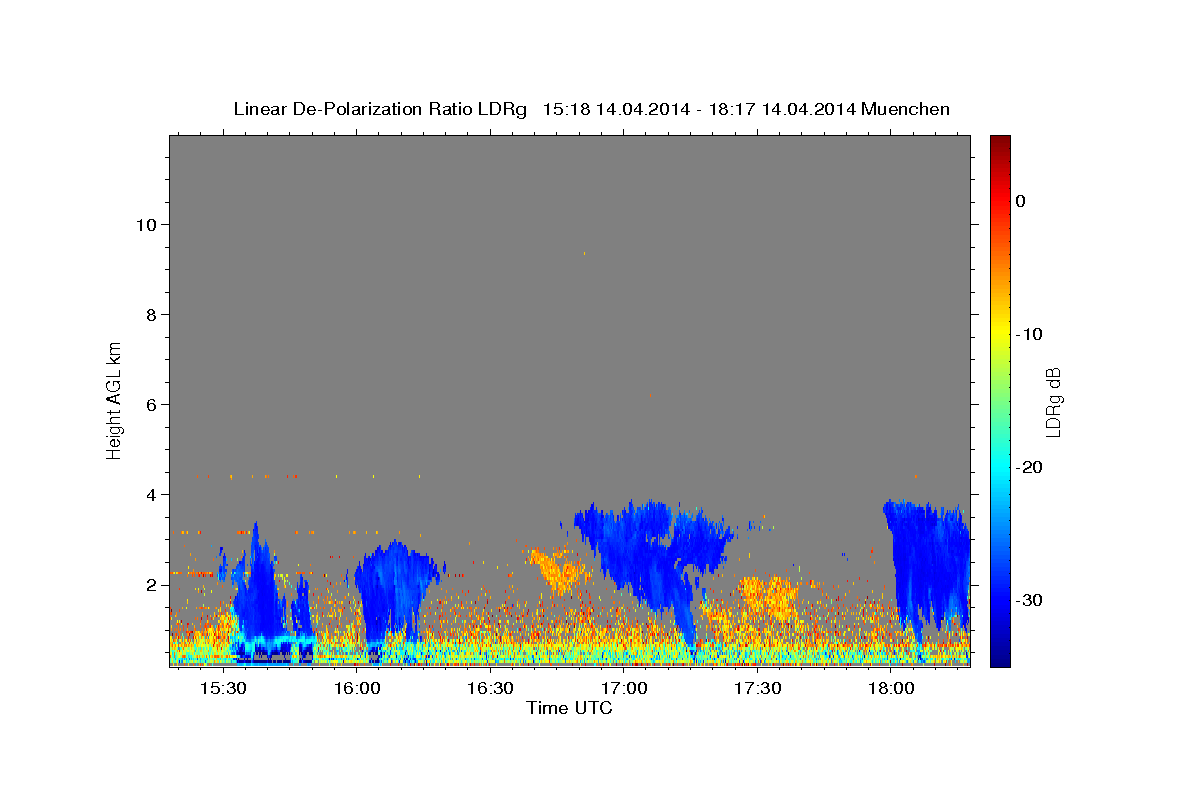Click the dark blue bottom of colorbar
1200x800 pixels.
(1000, 658)
